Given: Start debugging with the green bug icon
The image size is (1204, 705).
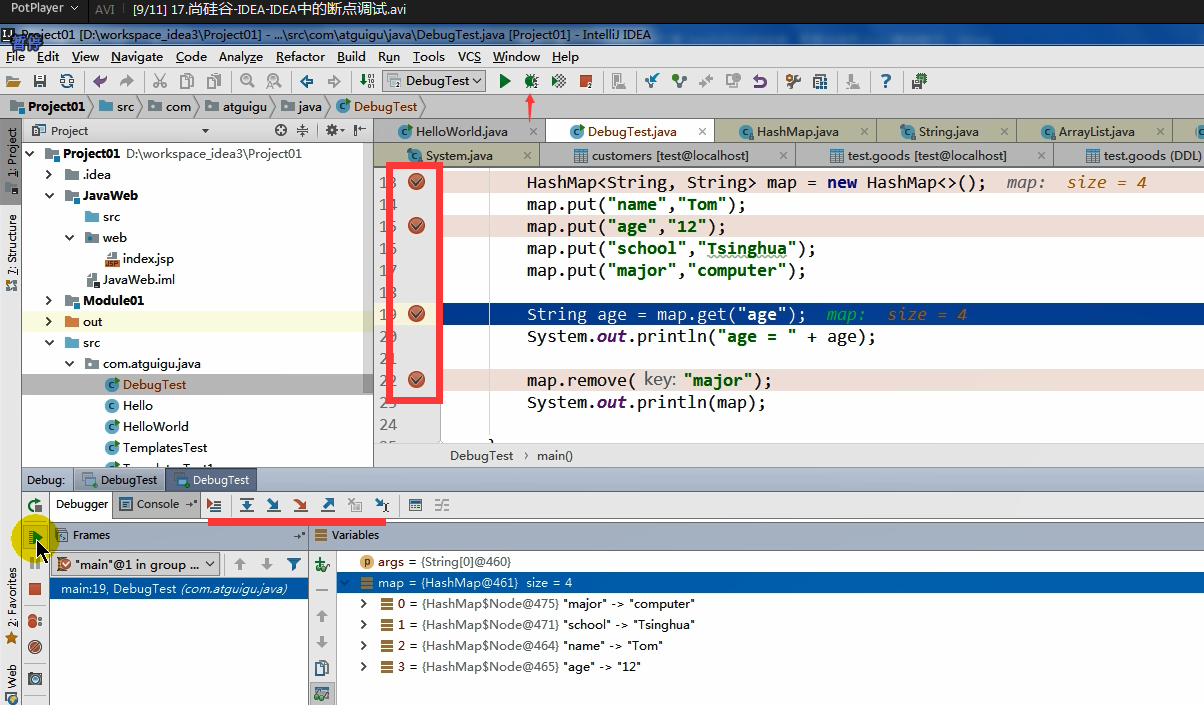Looking at the screenshot, I should click(531, 81).
